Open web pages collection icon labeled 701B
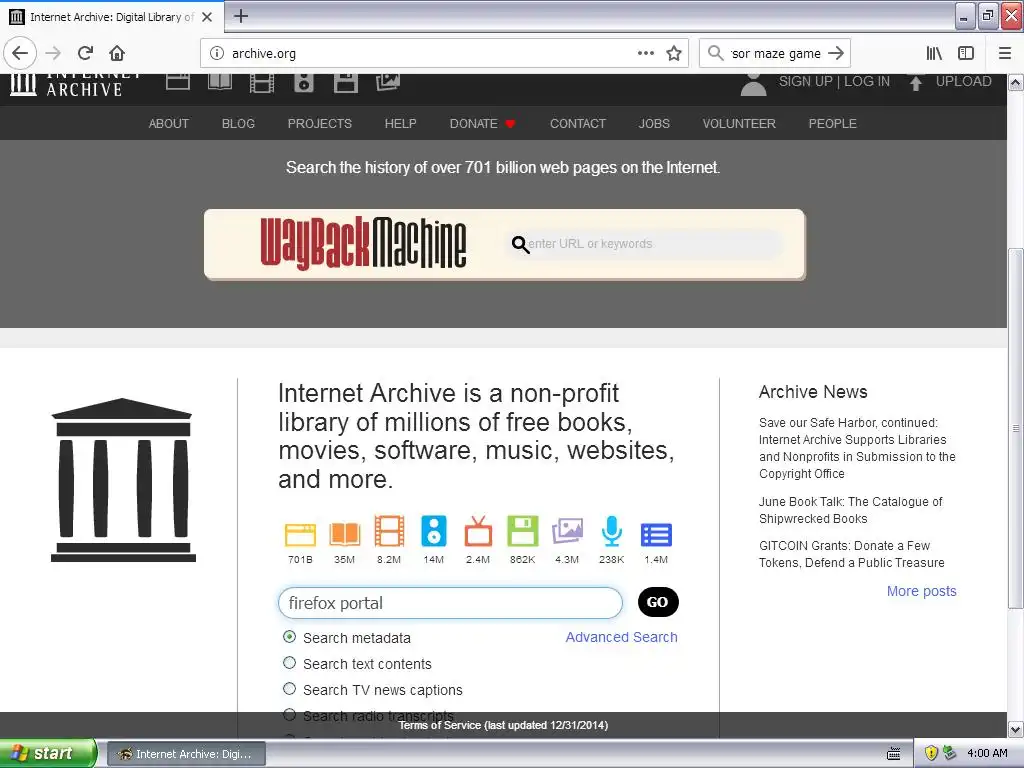Image resolution: width=1024 pixels, height=768 pixels. (x=300, y=534)
